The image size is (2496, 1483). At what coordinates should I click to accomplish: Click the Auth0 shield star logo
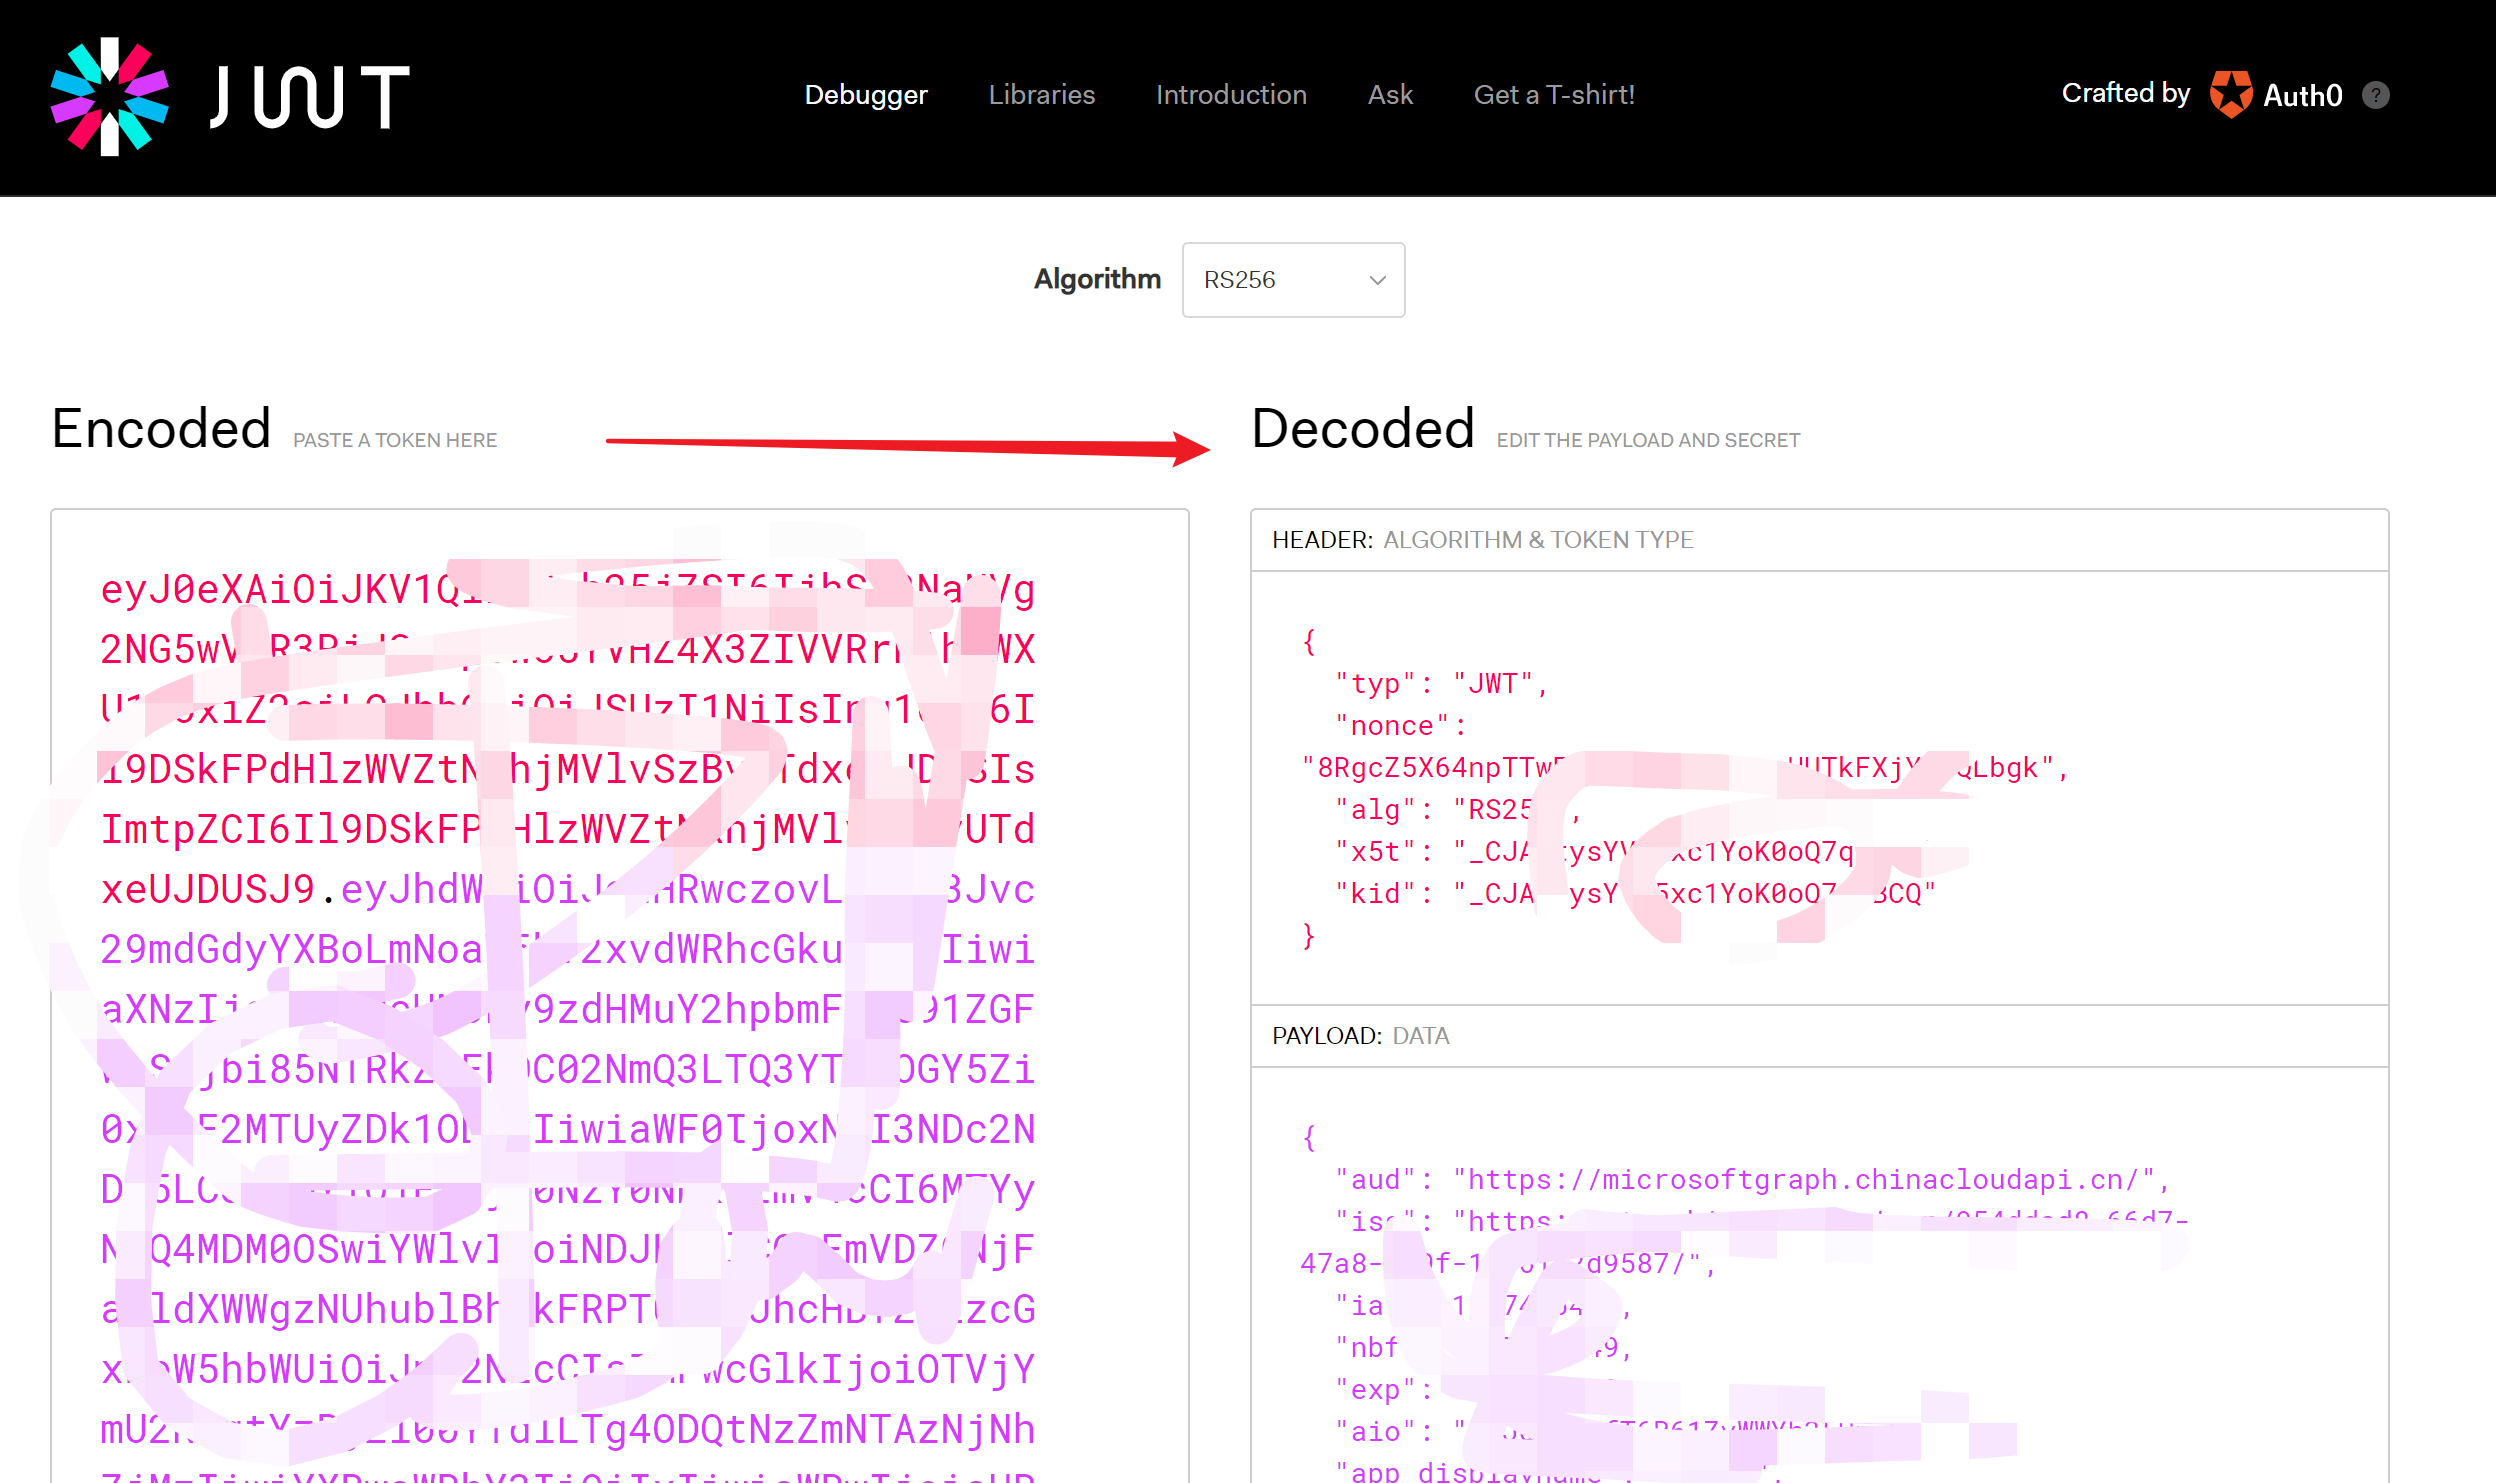pos(2230,95)
